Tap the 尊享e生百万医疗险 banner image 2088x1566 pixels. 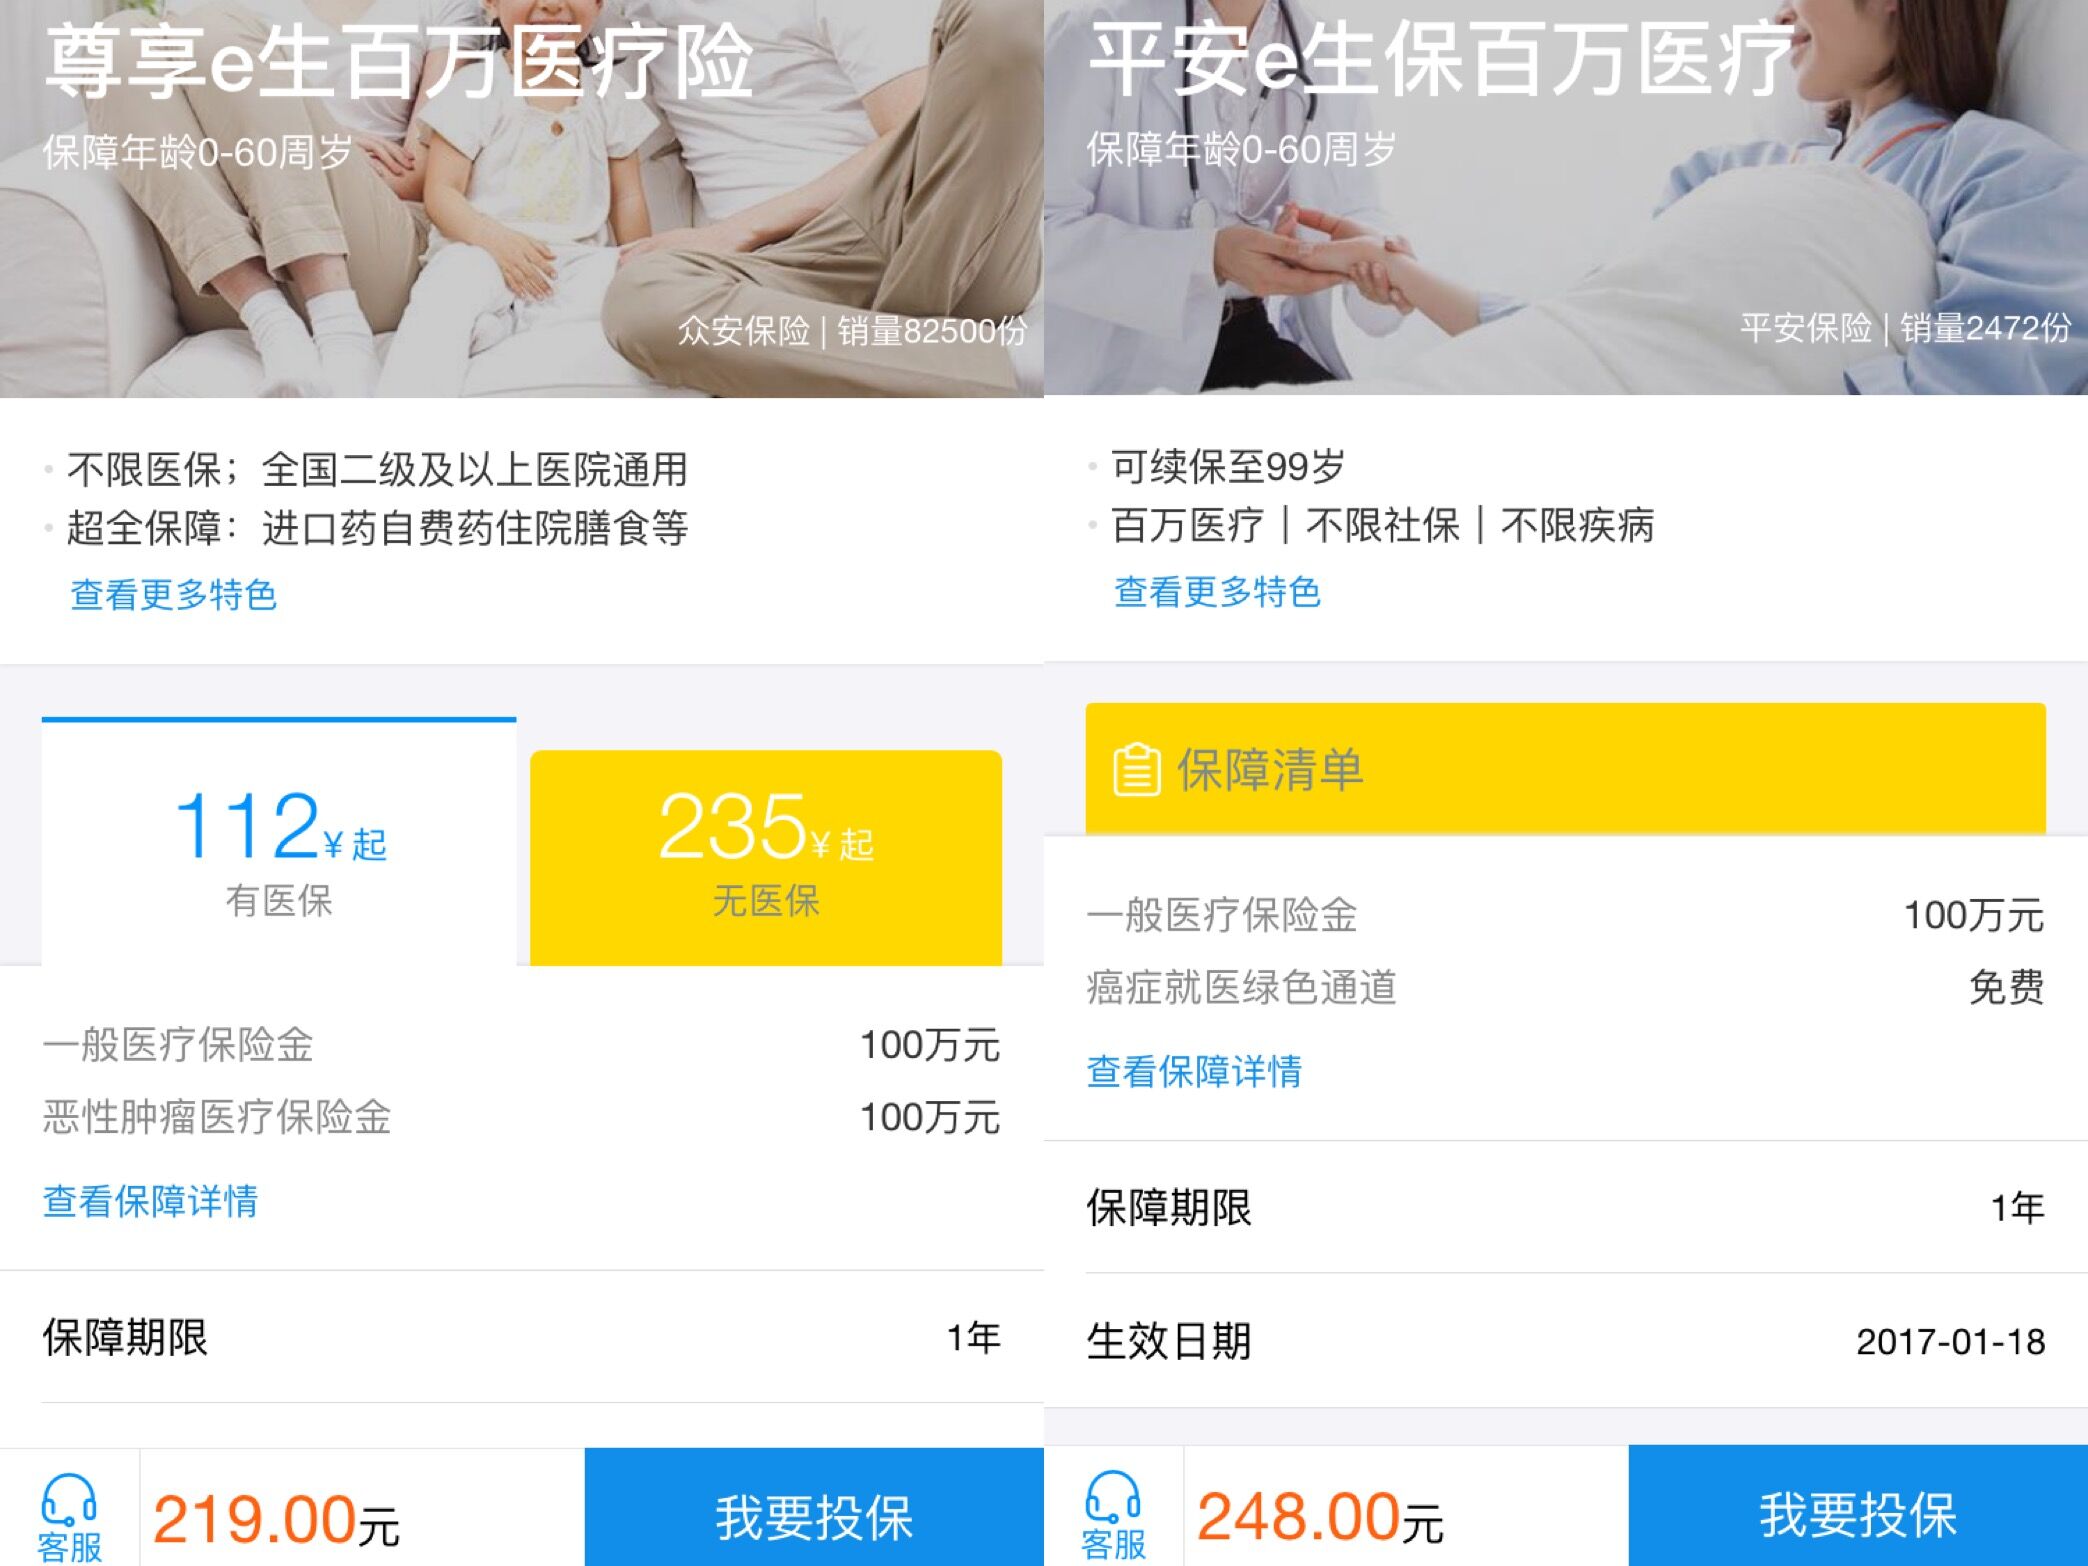[522, 200]
